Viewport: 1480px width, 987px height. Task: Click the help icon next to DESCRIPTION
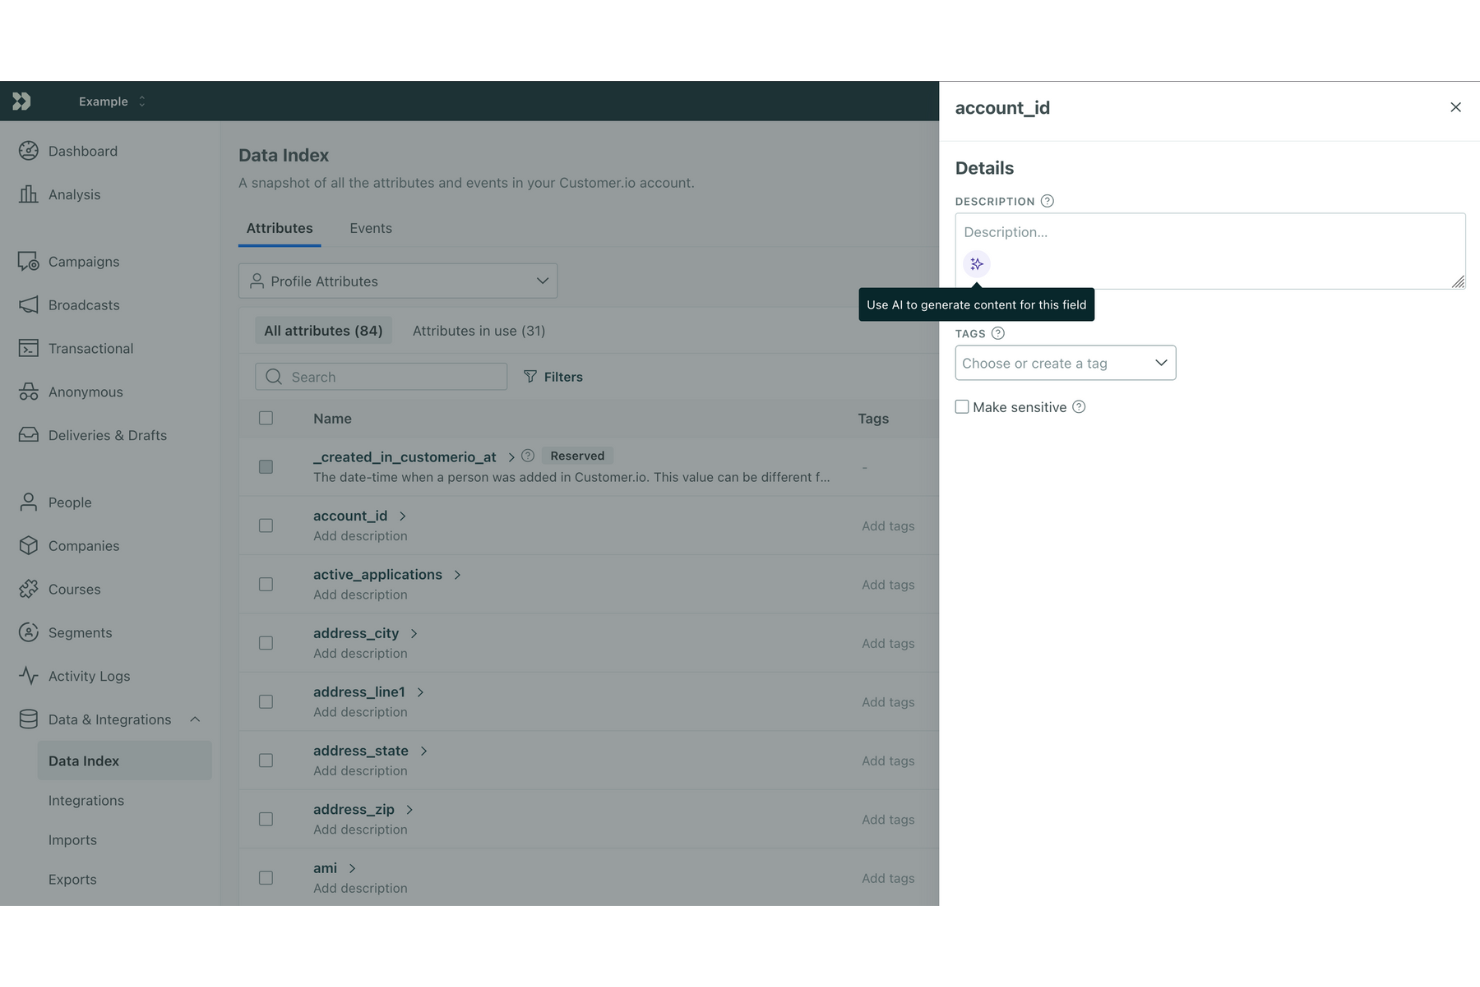click(1047, 200)
